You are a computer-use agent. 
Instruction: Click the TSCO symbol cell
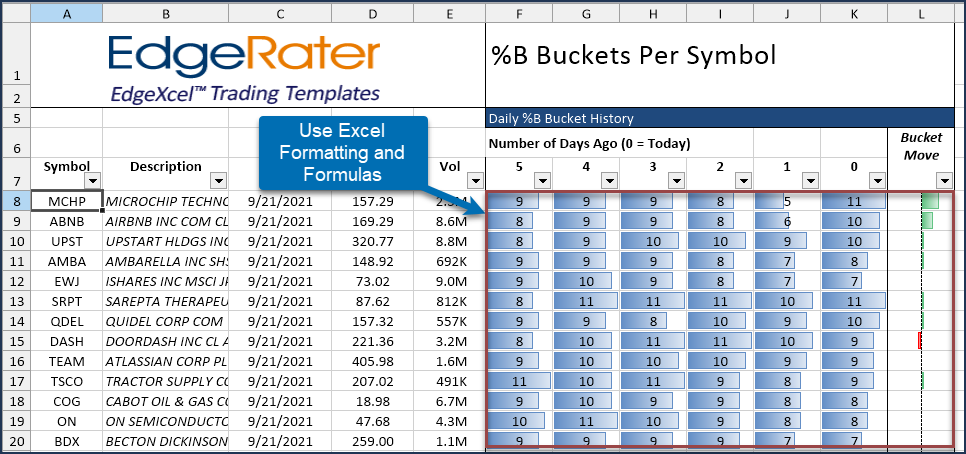(67, 381)
